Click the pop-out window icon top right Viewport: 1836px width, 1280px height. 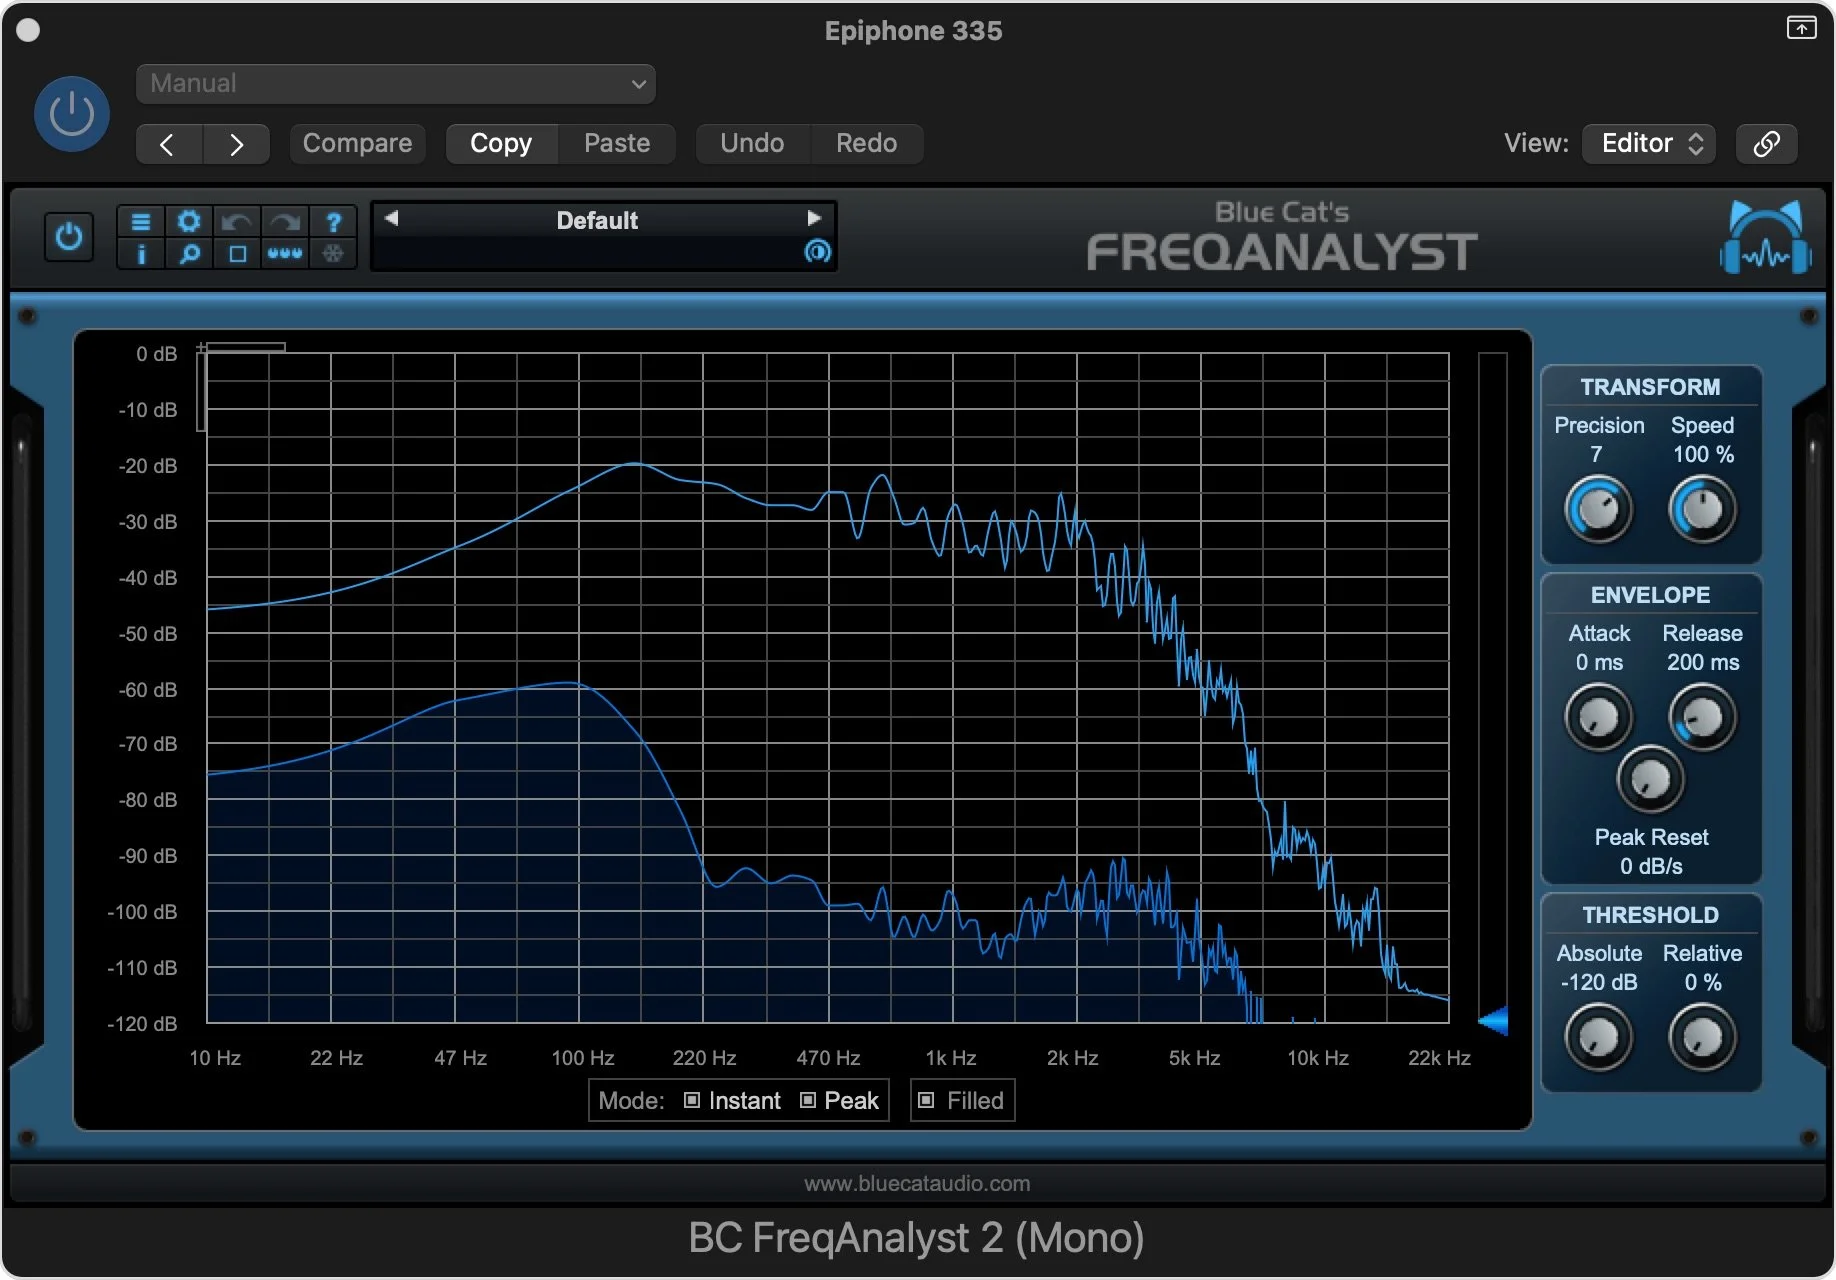click(1801, 28)
